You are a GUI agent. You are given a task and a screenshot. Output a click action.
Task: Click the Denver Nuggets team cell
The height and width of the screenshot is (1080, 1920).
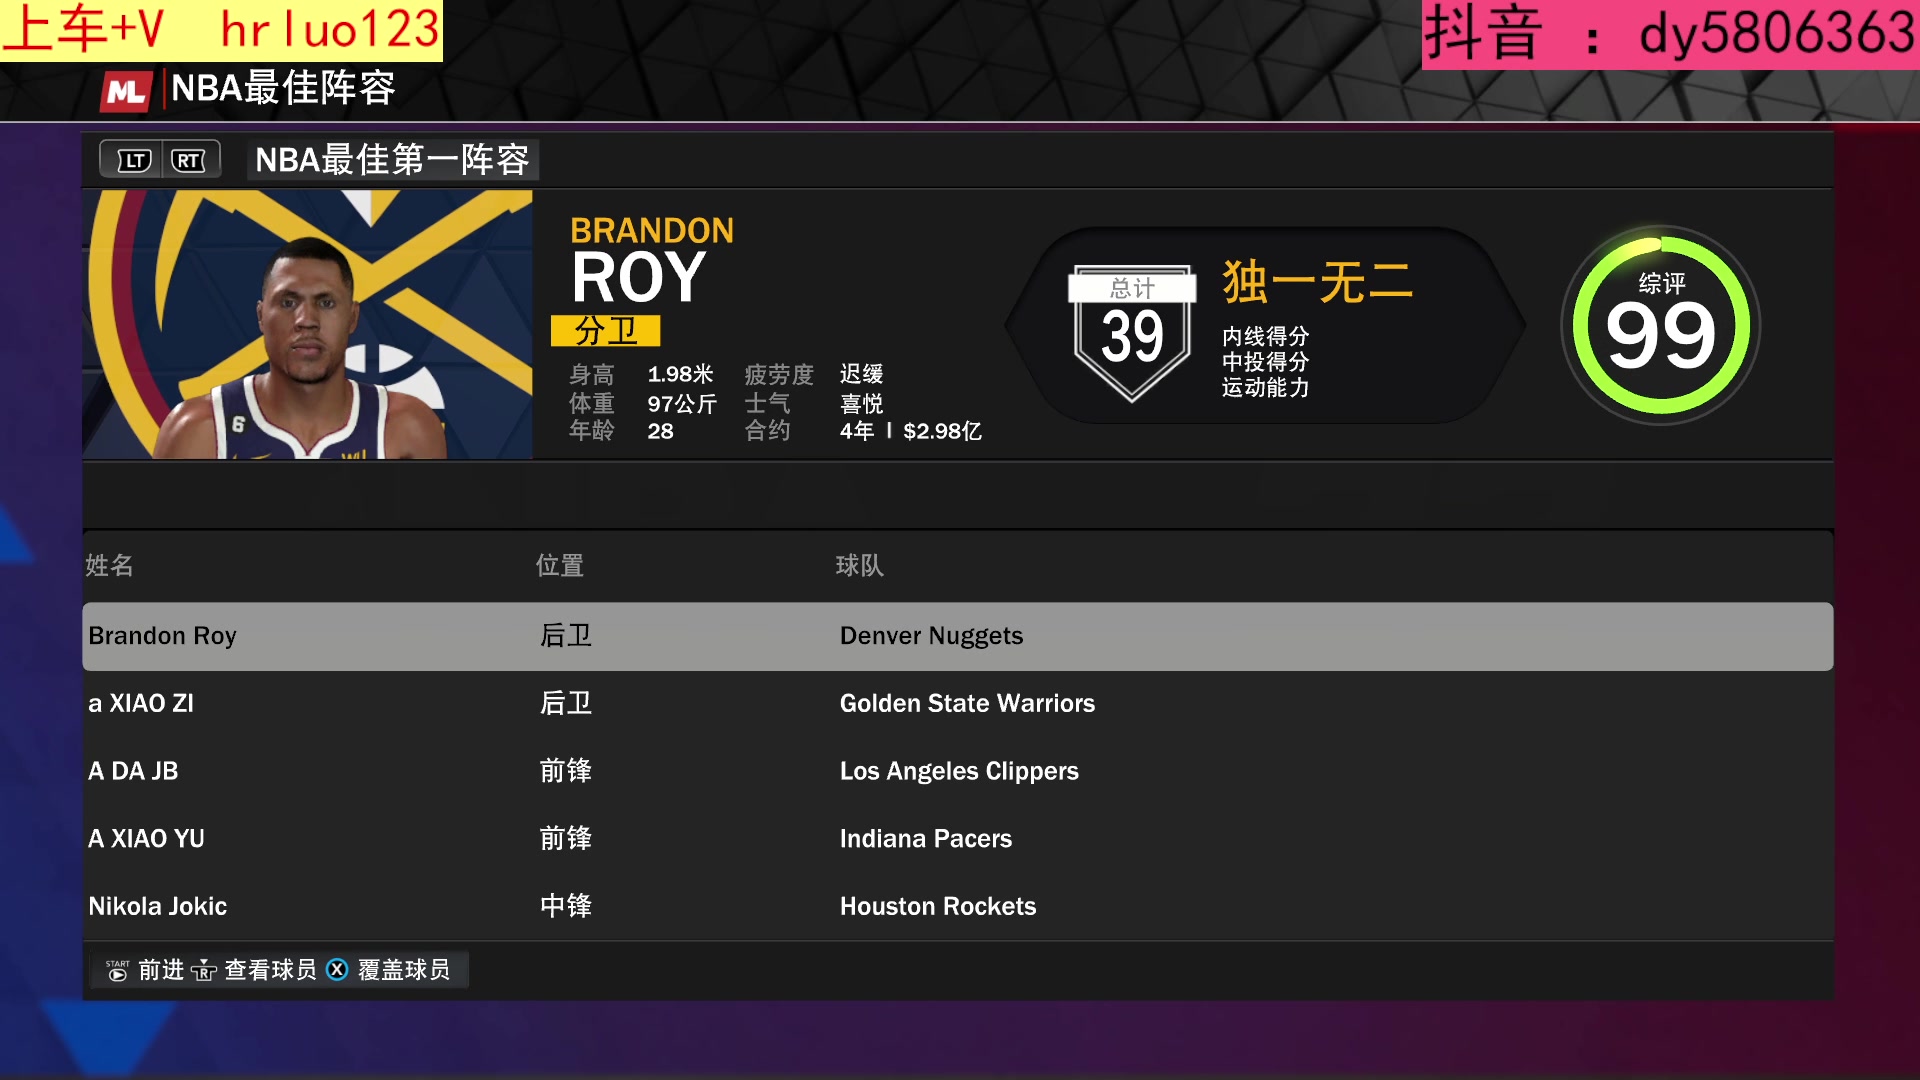click(x=931, y=636)
